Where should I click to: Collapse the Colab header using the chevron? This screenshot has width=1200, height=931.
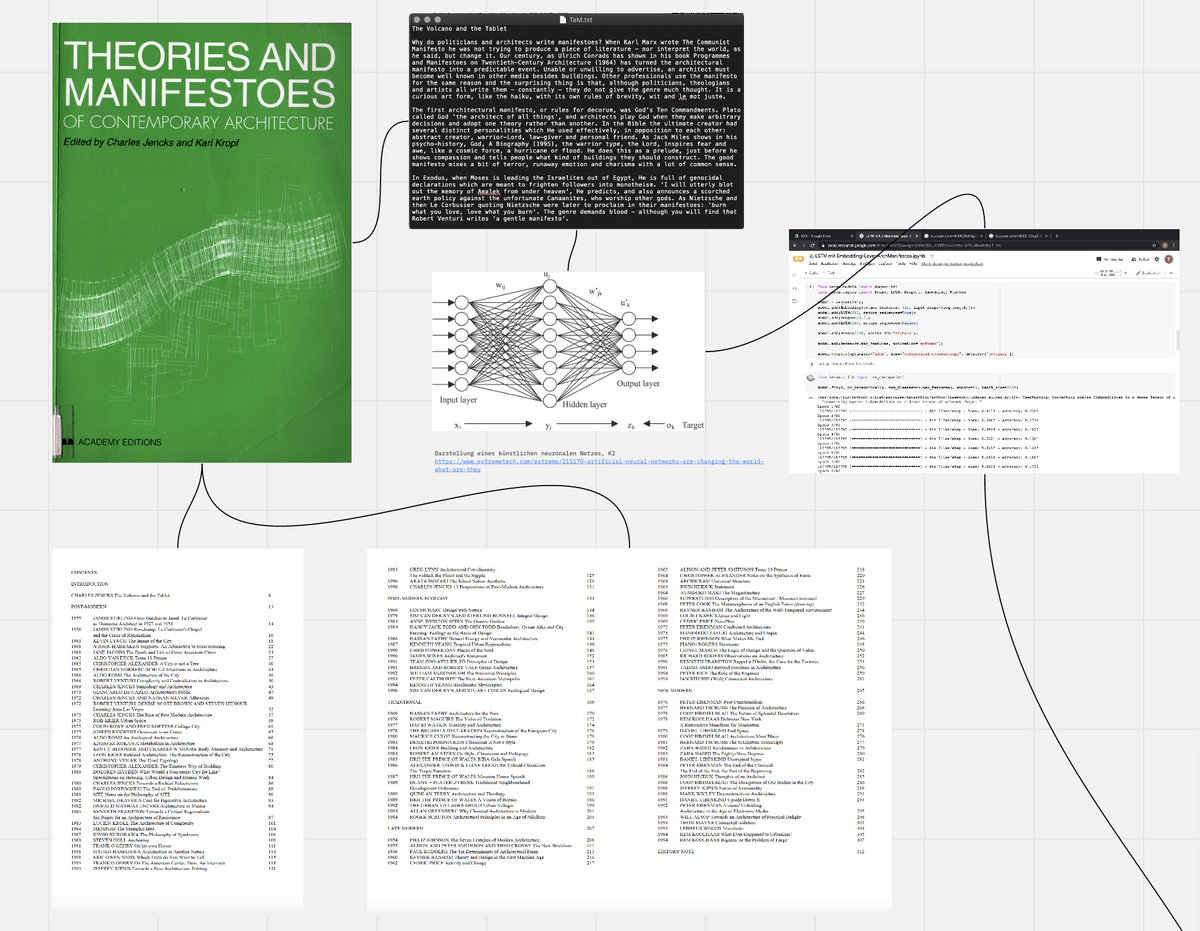point(1171,271)
